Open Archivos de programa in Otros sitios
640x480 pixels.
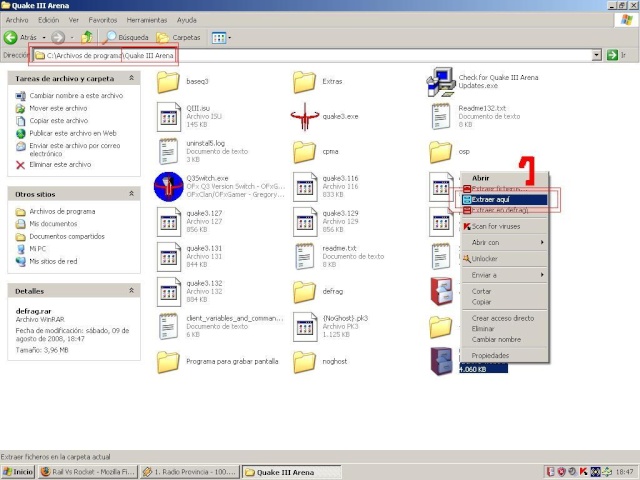pos(62,211)
